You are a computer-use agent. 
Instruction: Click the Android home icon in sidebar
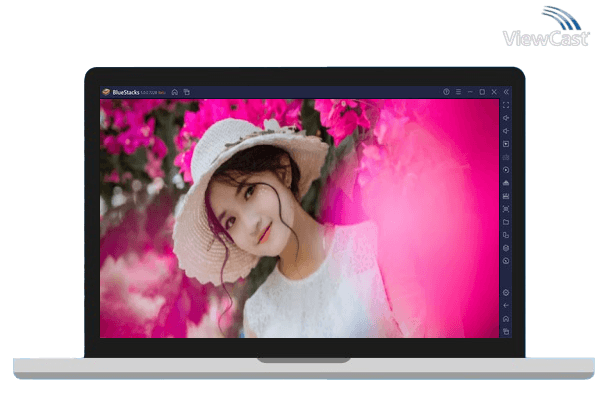click(x=506, y=319)
